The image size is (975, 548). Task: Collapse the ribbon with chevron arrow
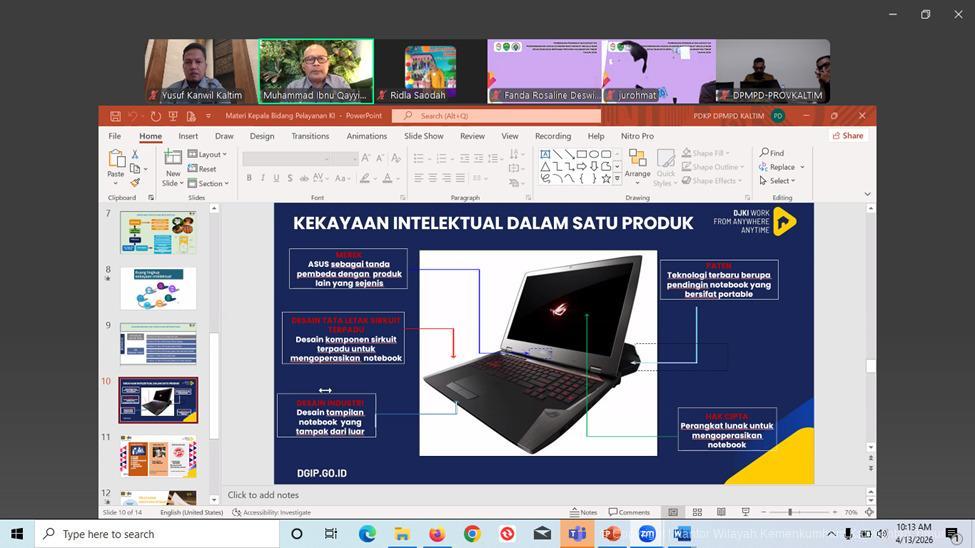tap(867, 194)
